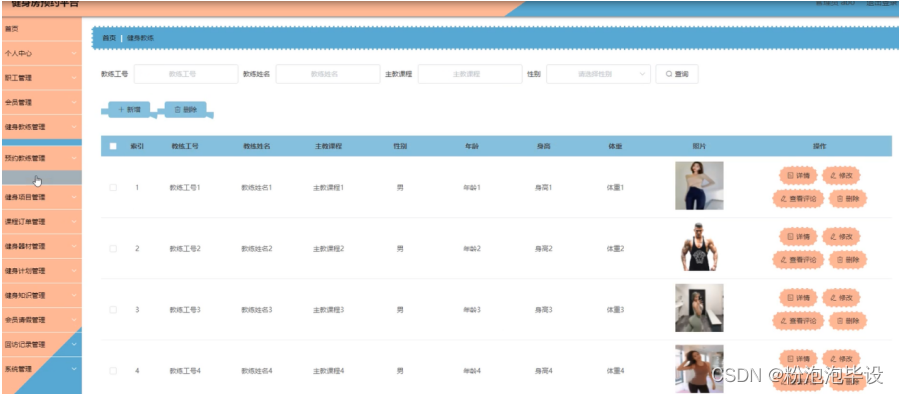Click the 年龄2 cell
This screenshot has height=394, width=899.
472,249
